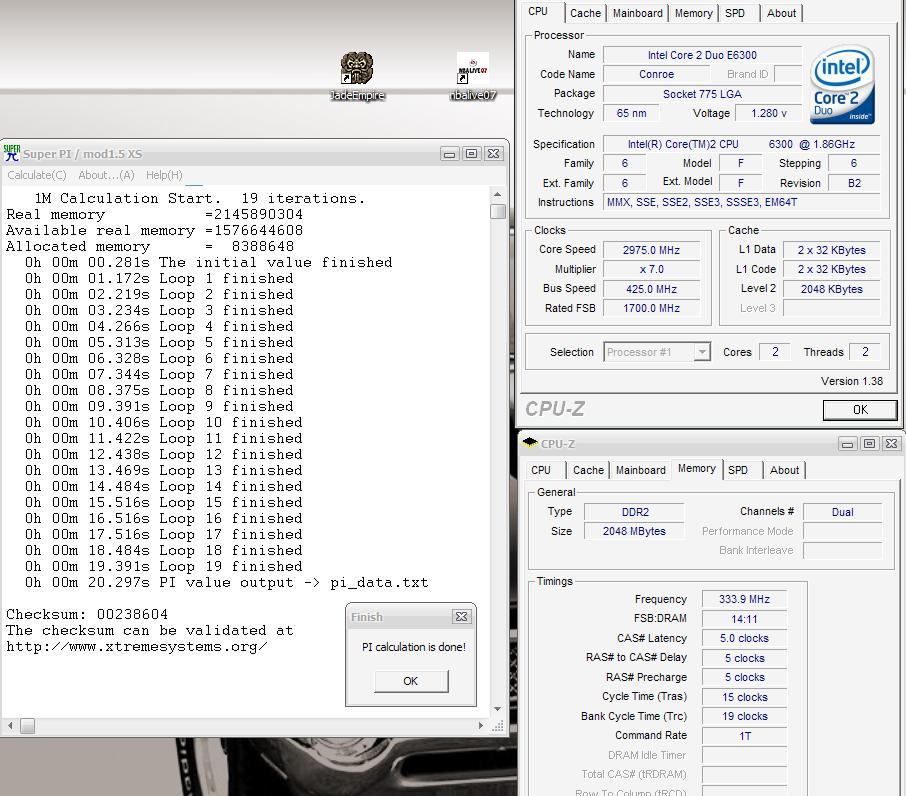Screen dimensions: 906x796
Task: Open About tab in lower CPU-Z window
Action: pos(784,470)
